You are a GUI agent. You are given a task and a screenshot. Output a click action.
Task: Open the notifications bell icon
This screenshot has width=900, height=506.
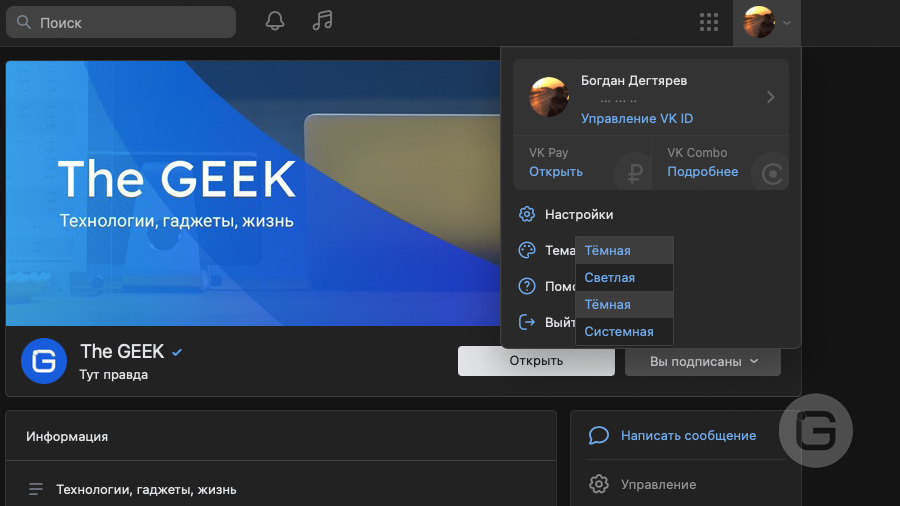(275, 21)
